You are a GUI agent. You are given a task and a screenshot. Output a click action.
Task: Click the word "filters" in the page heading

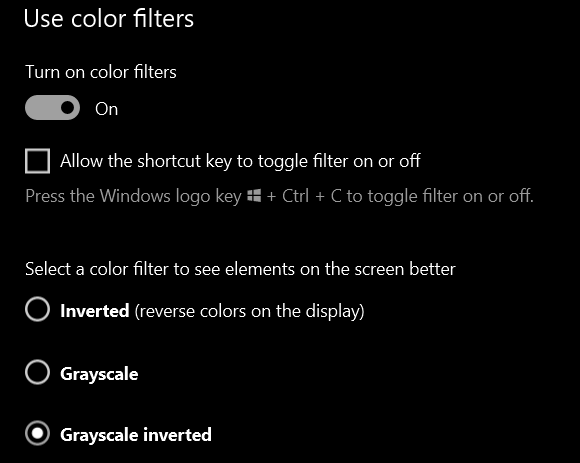(163, 18)
